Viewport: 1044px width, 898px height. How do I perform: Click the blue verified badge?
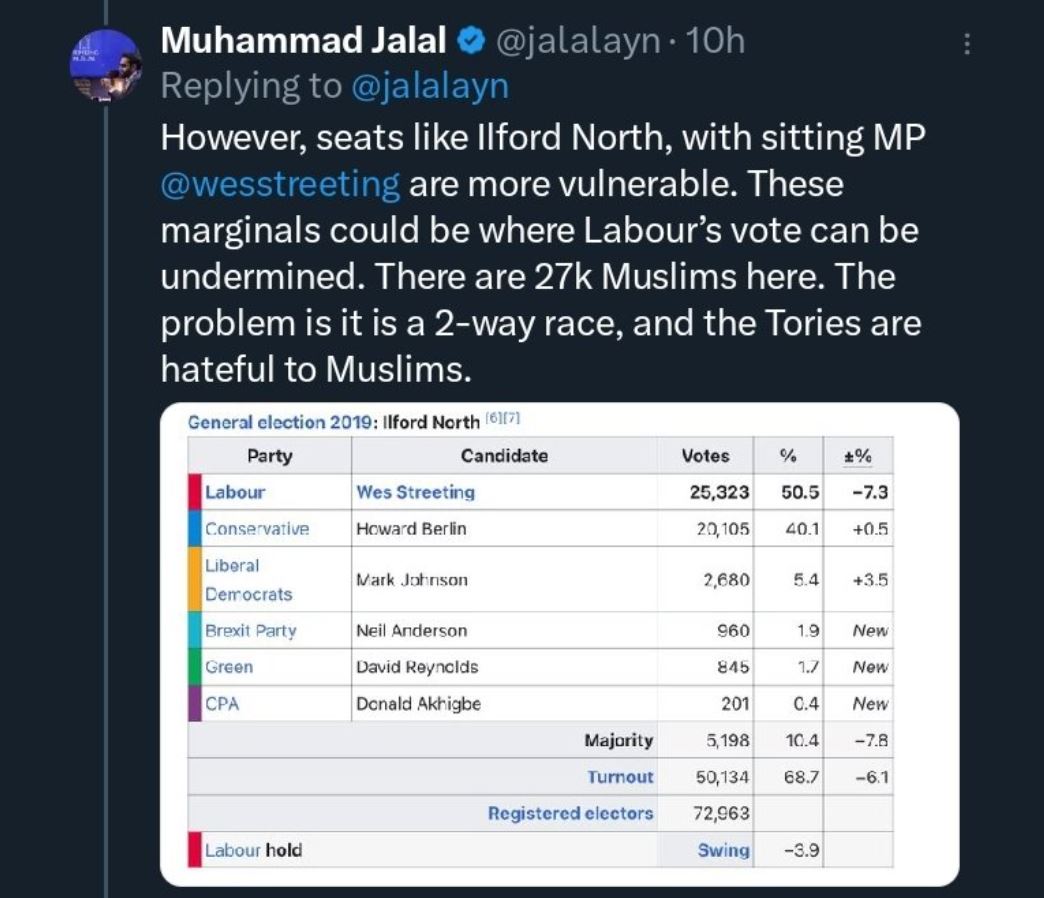click(x=470, y=41)
